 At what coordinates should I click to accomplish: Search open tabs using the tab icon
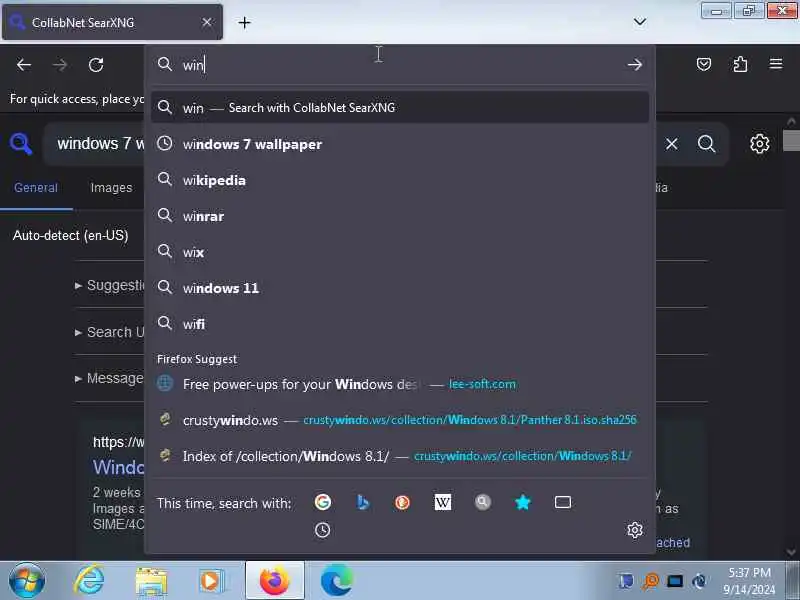pyautogui.click(x=563, y=503)
